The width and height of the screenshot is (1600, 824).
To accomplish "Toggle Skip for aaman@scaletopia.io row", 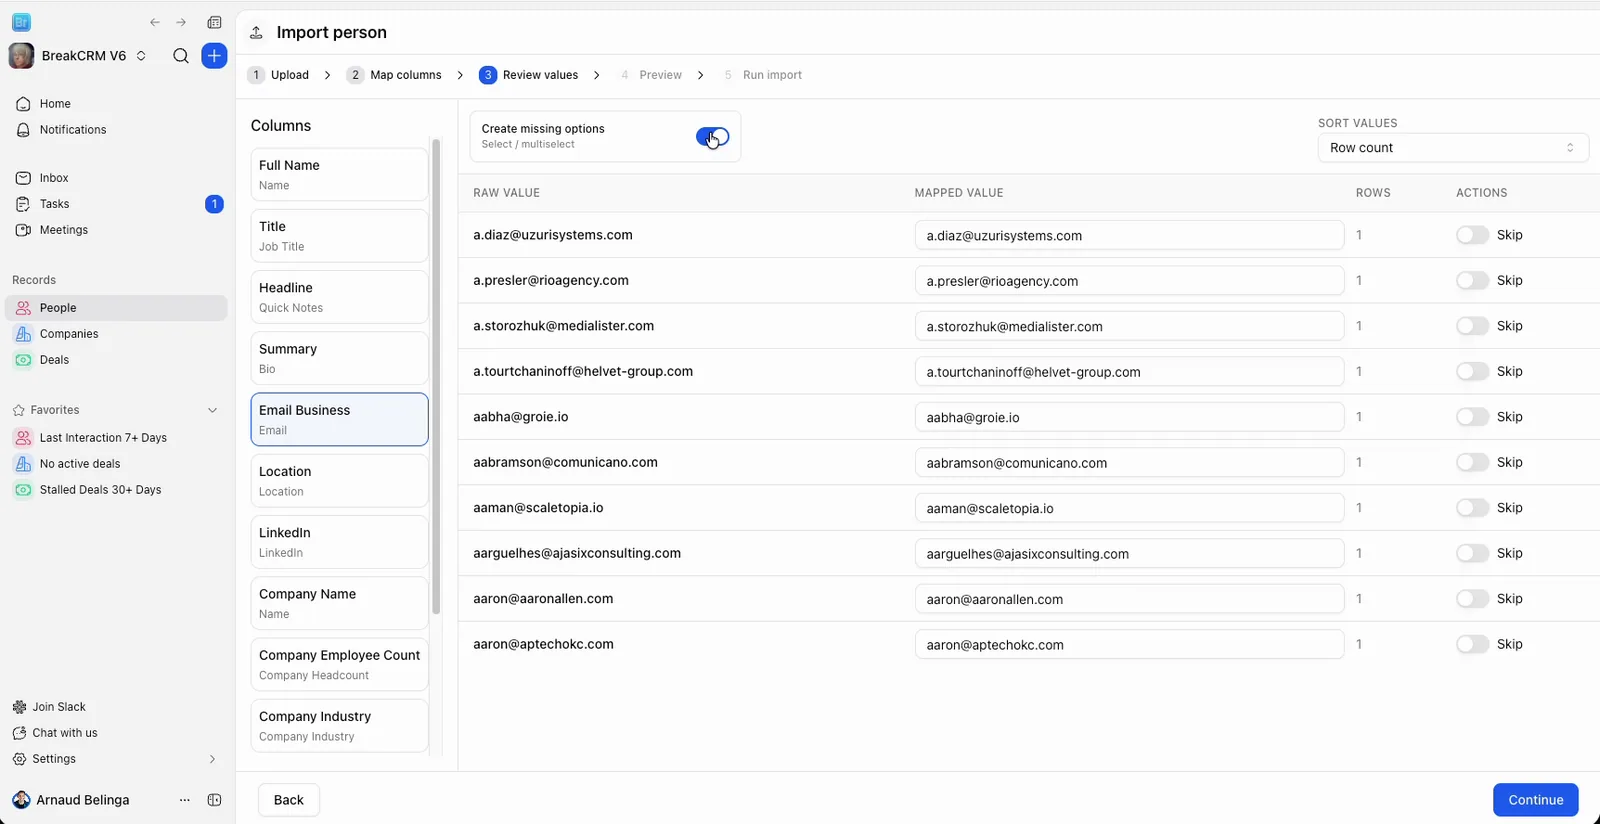I will (x=1472, y=508).
